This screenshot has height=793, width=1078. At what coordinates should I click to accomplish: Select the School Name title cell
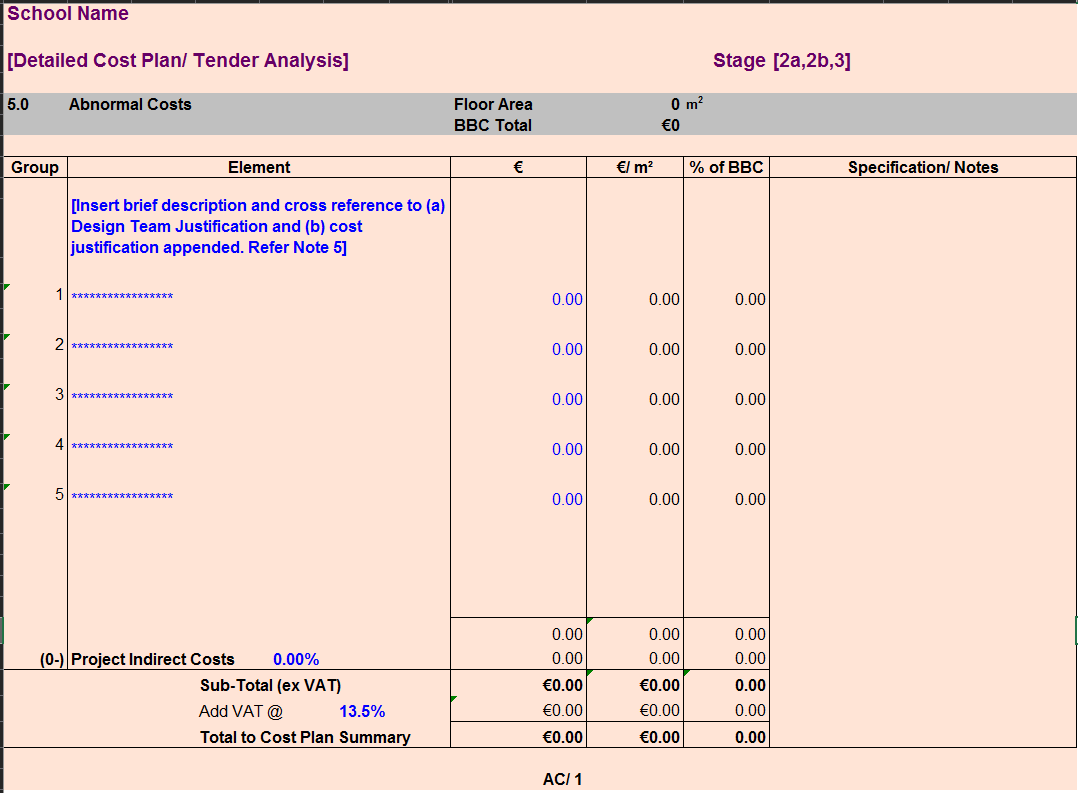click(x=66, y=13)
